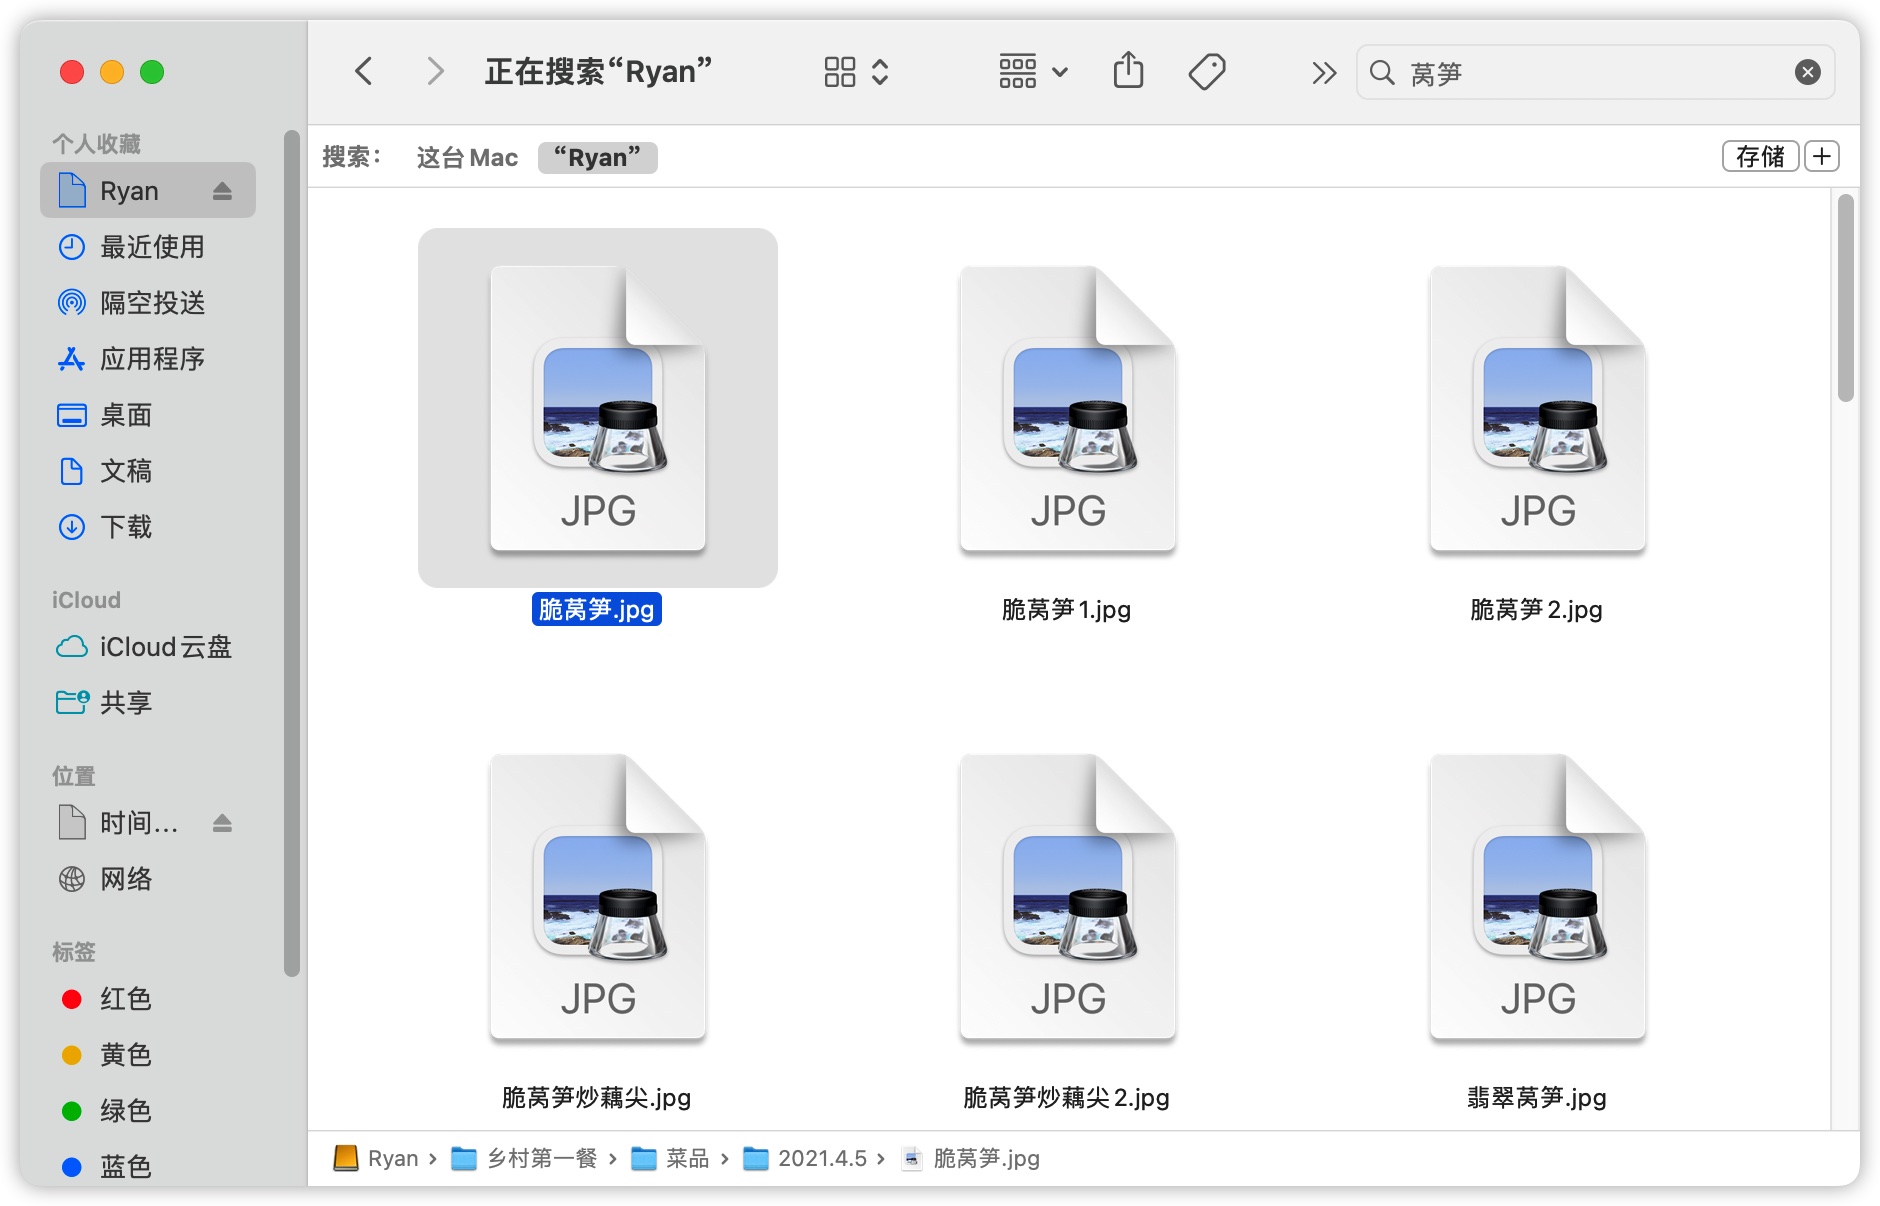Click the Share toolbar icon
Viewport: 1880px width, 1206px height.
[1128, 72]
